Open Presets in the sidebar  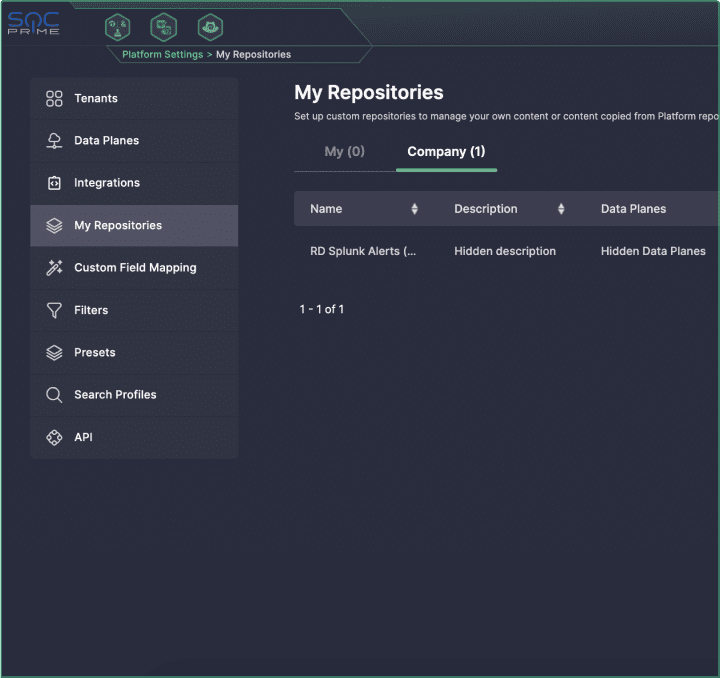(x=94, y=353)
